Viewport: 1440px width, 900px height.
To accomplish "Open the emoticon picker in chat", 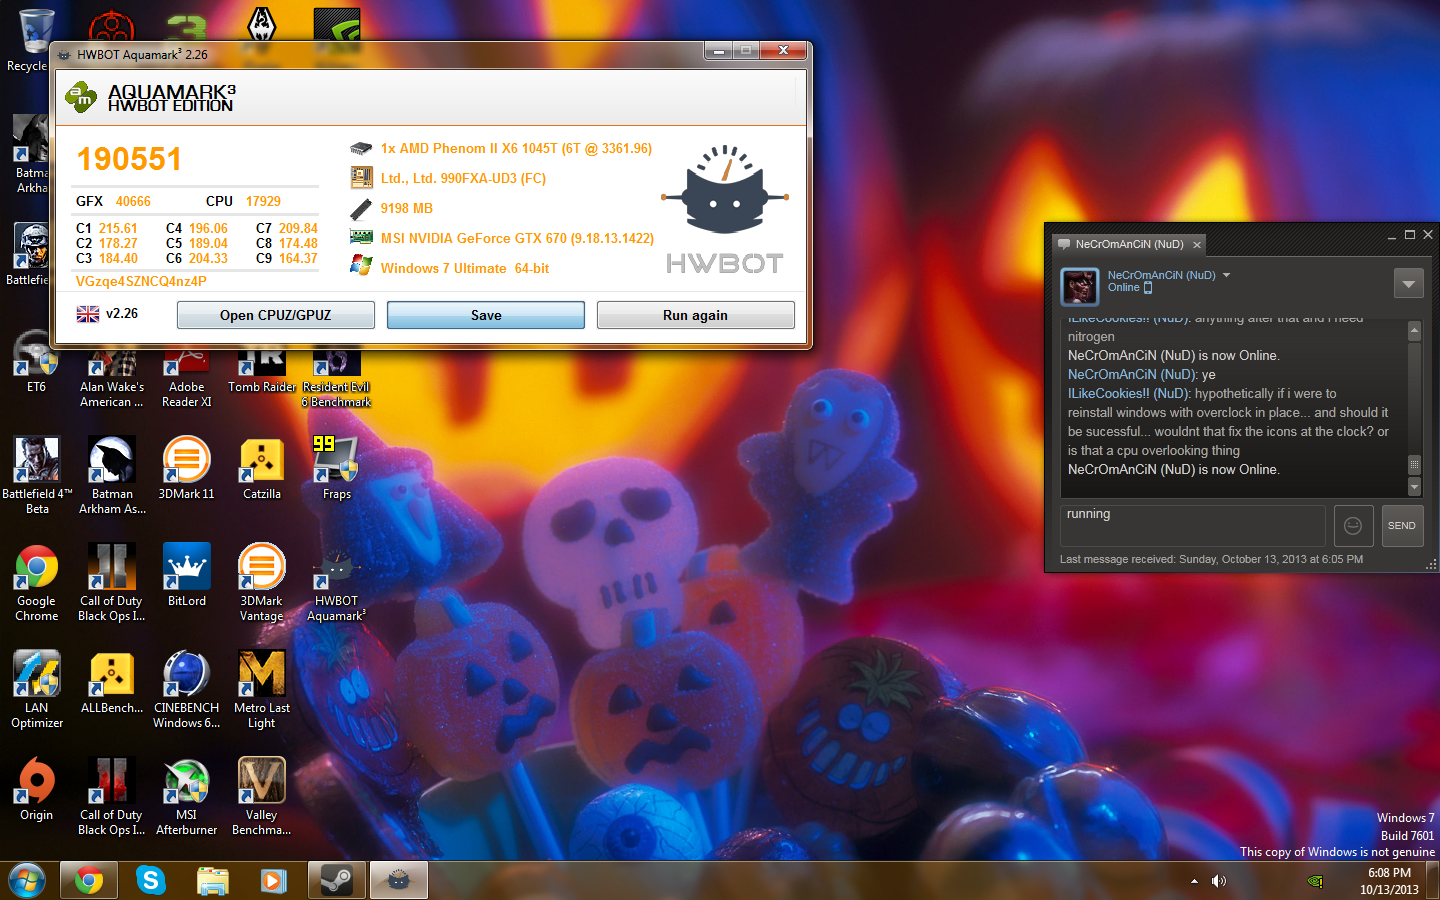I will [1353, 526].
